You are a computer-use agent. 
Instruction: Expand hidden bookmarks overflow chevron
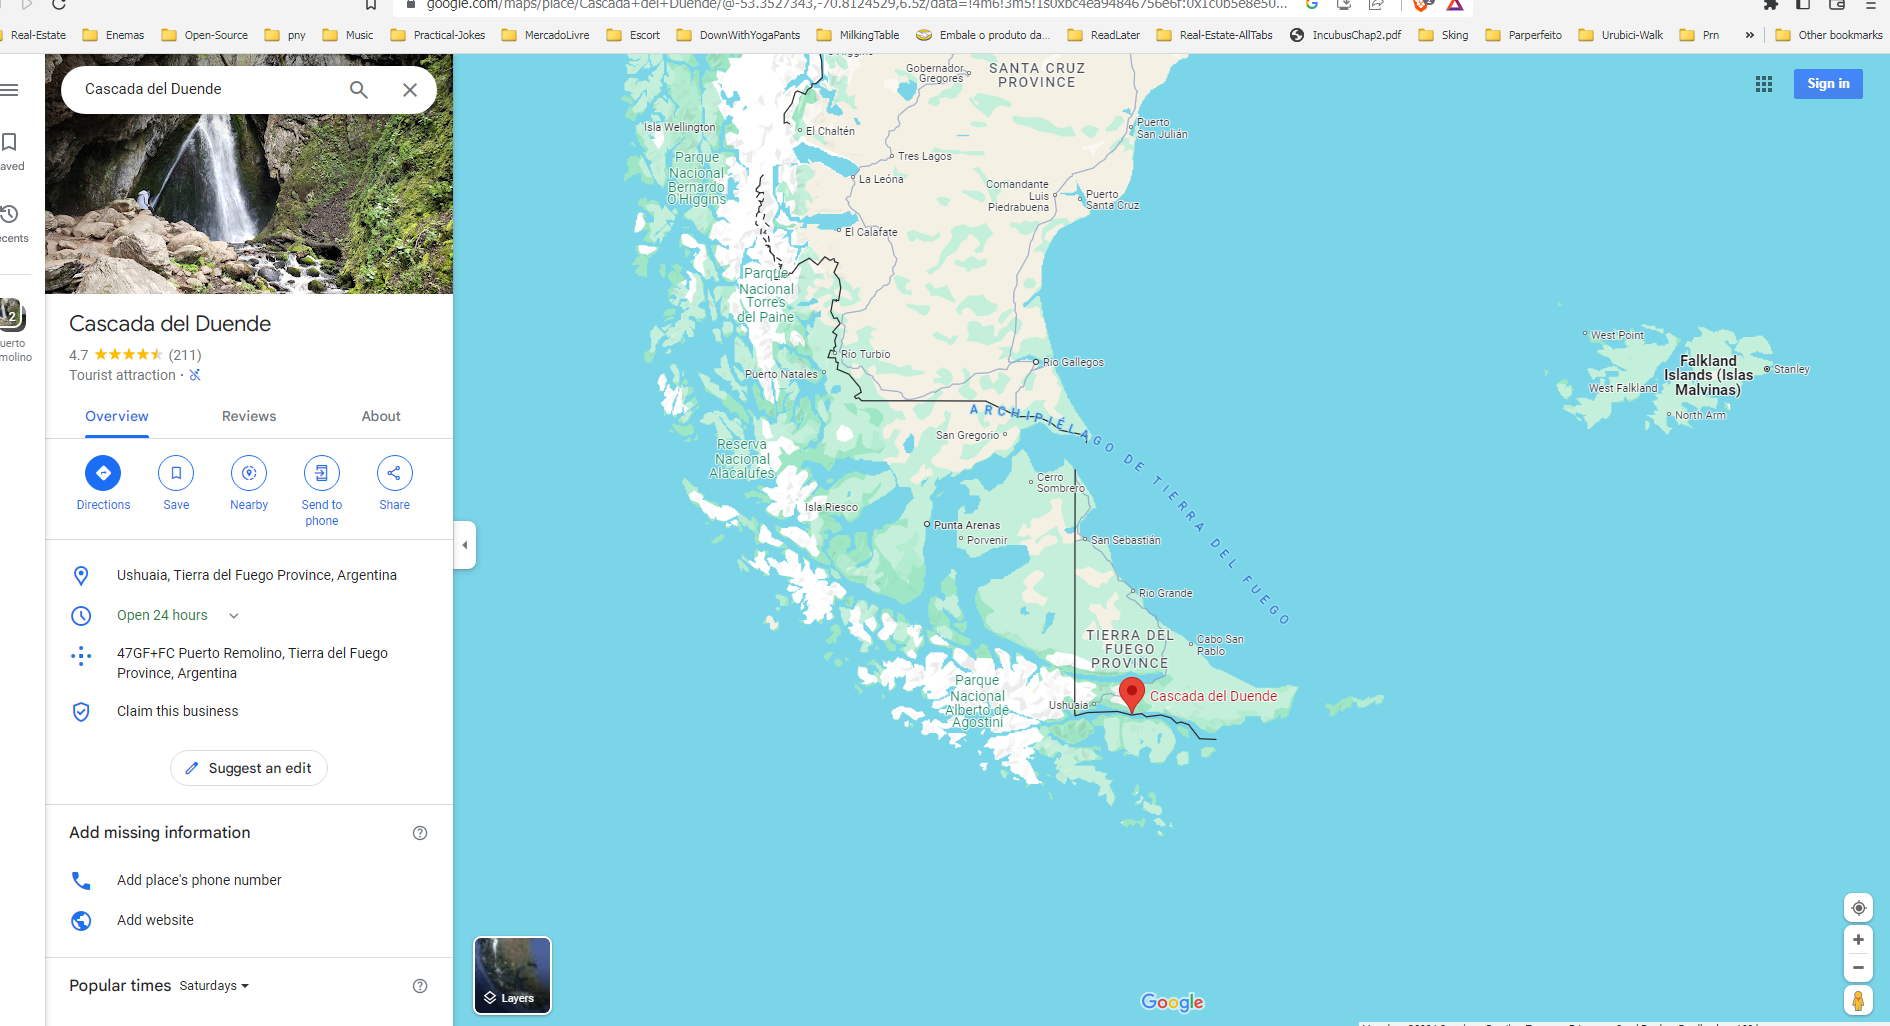click(x=1749, y=35)
